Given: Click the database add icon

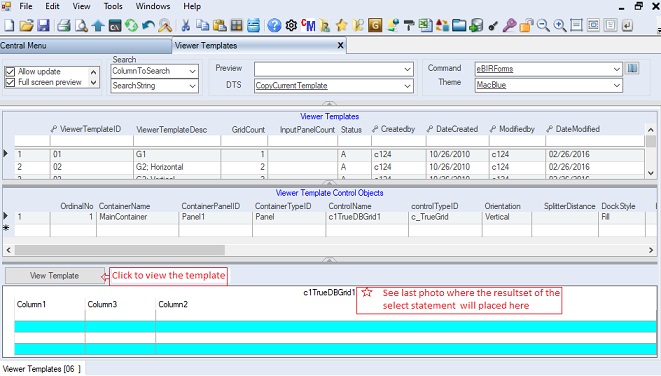Looking at the screenshot, I should pyautogui.click(x=476, y=26).
